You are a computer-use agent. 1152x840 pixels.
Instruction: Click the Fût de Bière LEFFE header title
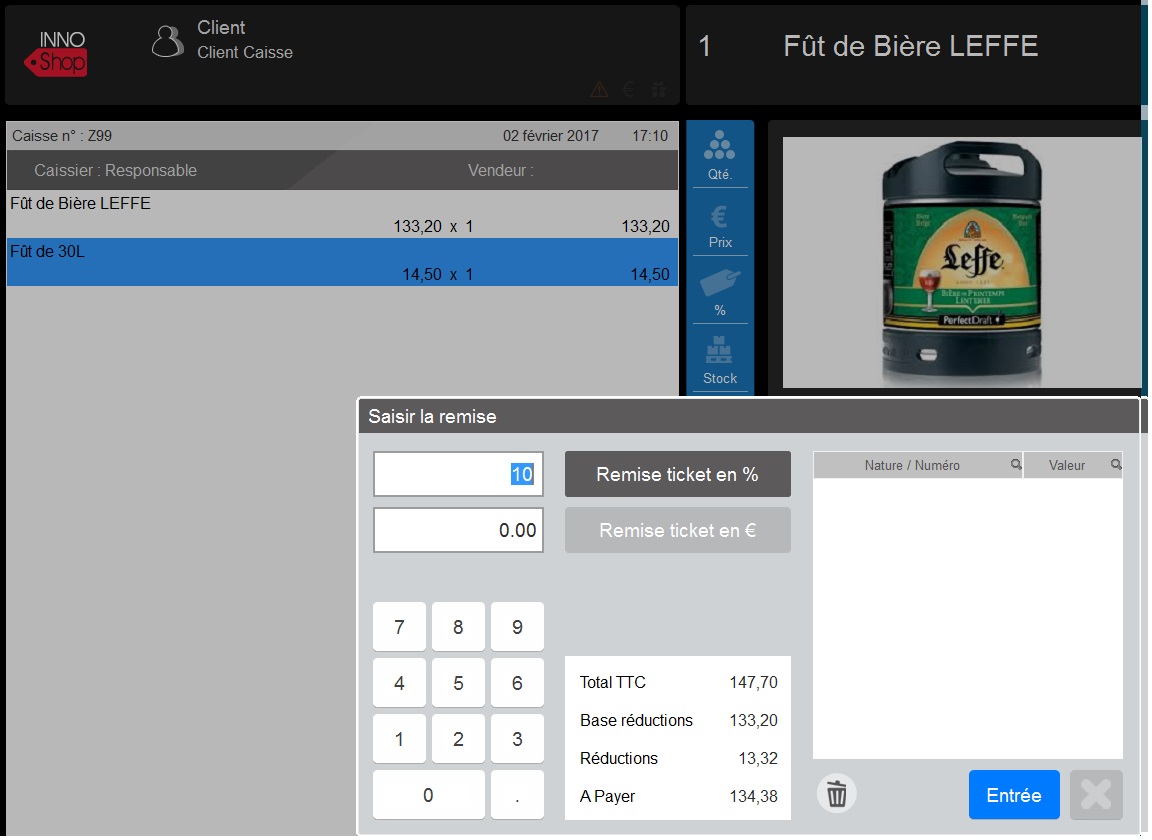tap(910, 46)
